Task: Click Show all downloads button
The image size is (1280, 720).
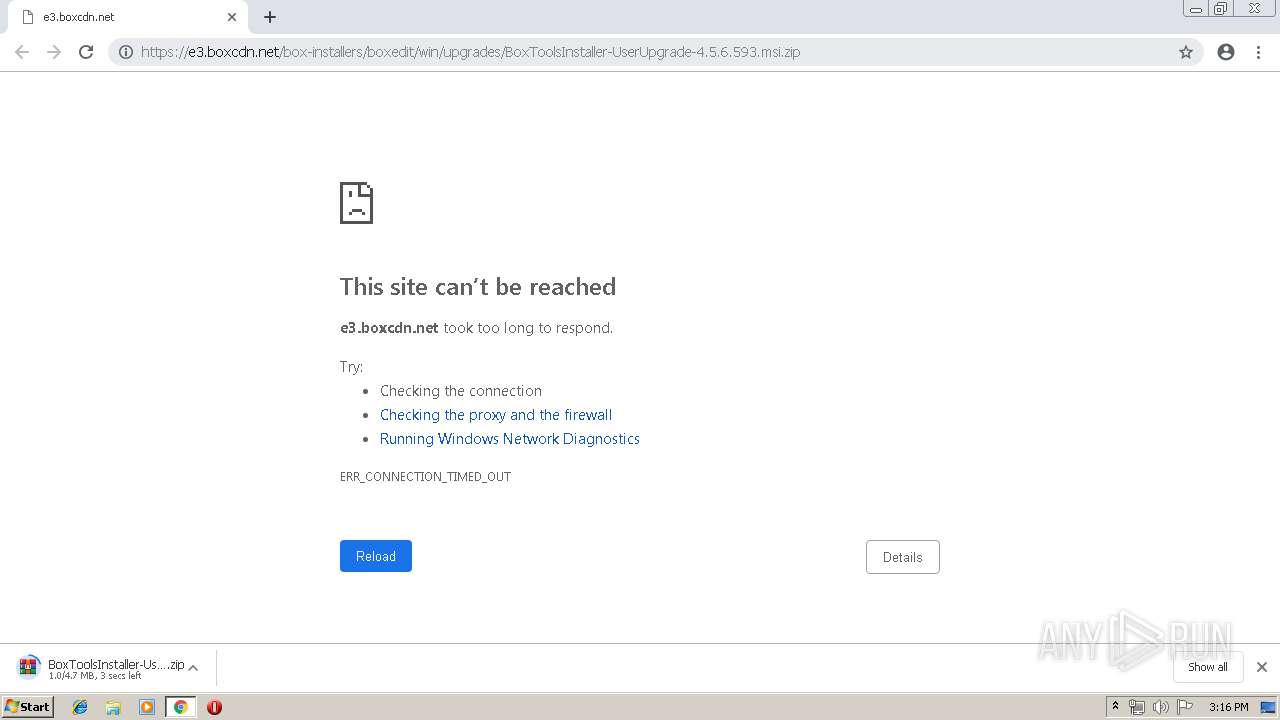Action: pyautogui.click(x=1208, y=667)
